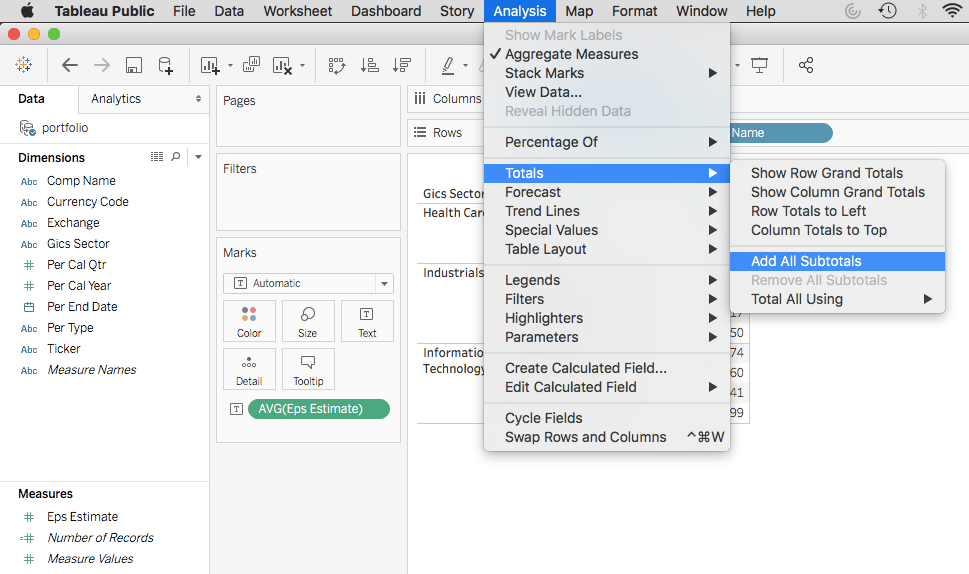Toggle the Aggregate Measures checked menu item
The width and height of the screenshot is (969, 574).
point(571,54)
